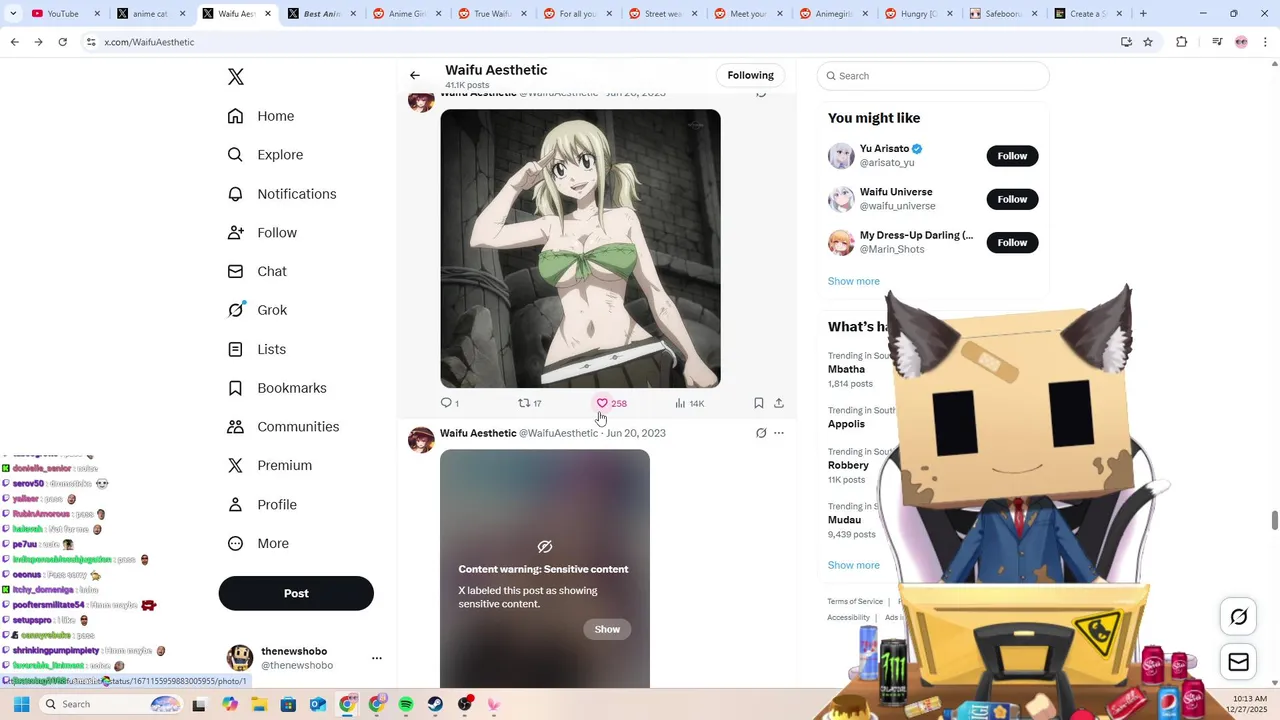Click the page vertical scrollbar thumb
Image resolution: width=1280 pixels, height=720 pixels.
1274,520
